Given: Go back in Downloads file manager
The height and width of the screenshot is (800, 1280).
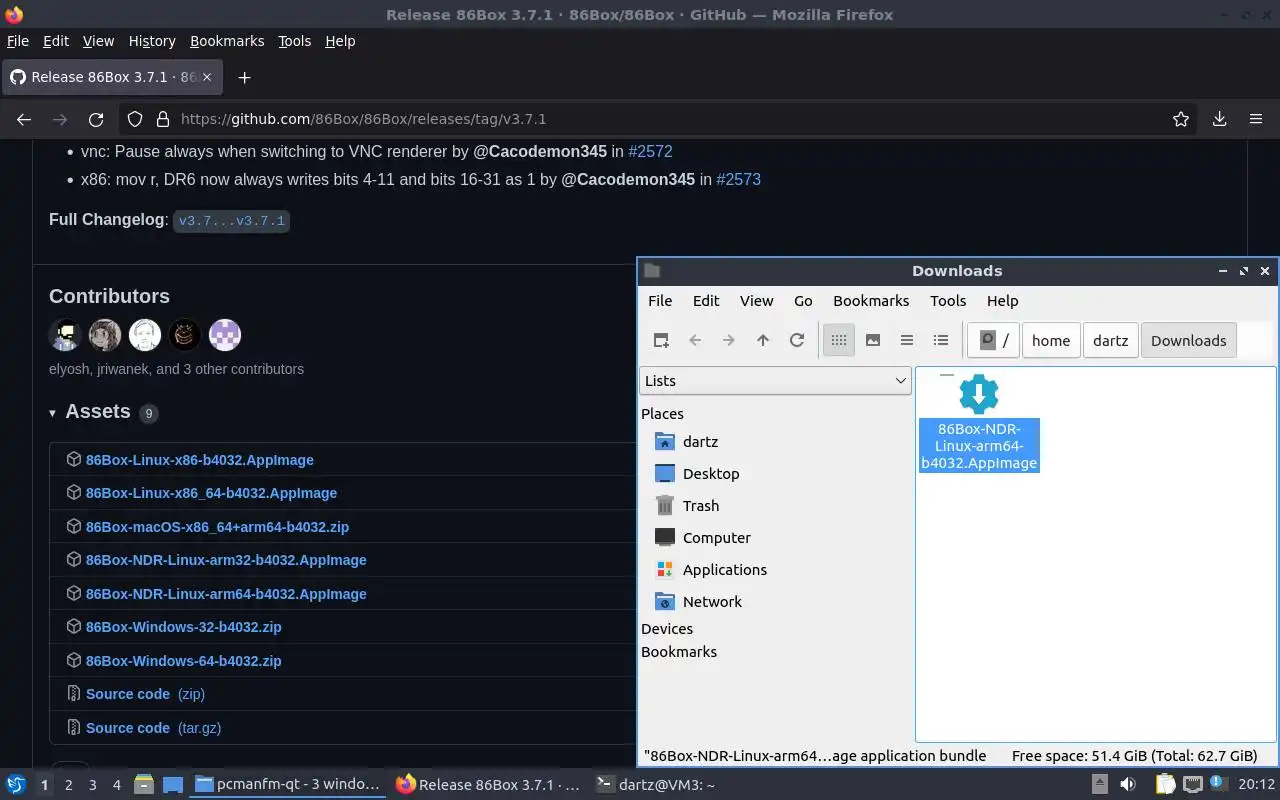Looking at the screenshot, I should pyautogui.click(x=695, y=340).
